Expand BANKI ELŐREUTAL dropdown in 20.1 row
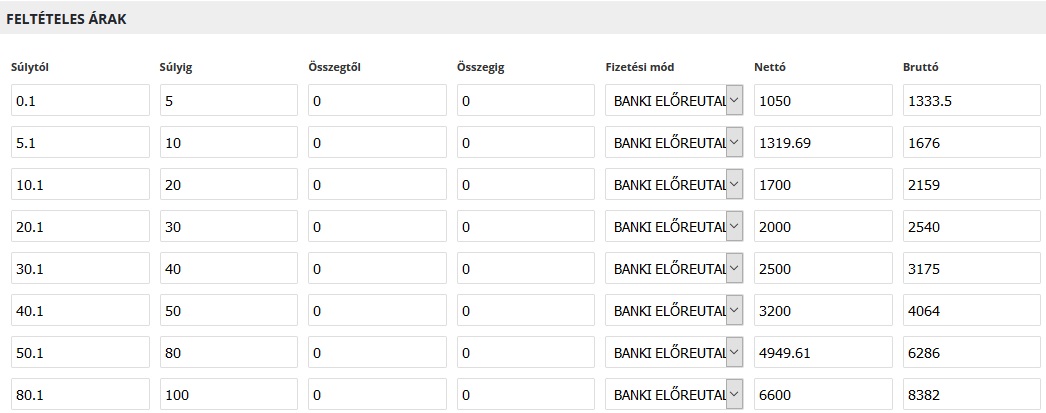This screenshot has width=1046, height=413. [674, 226]
